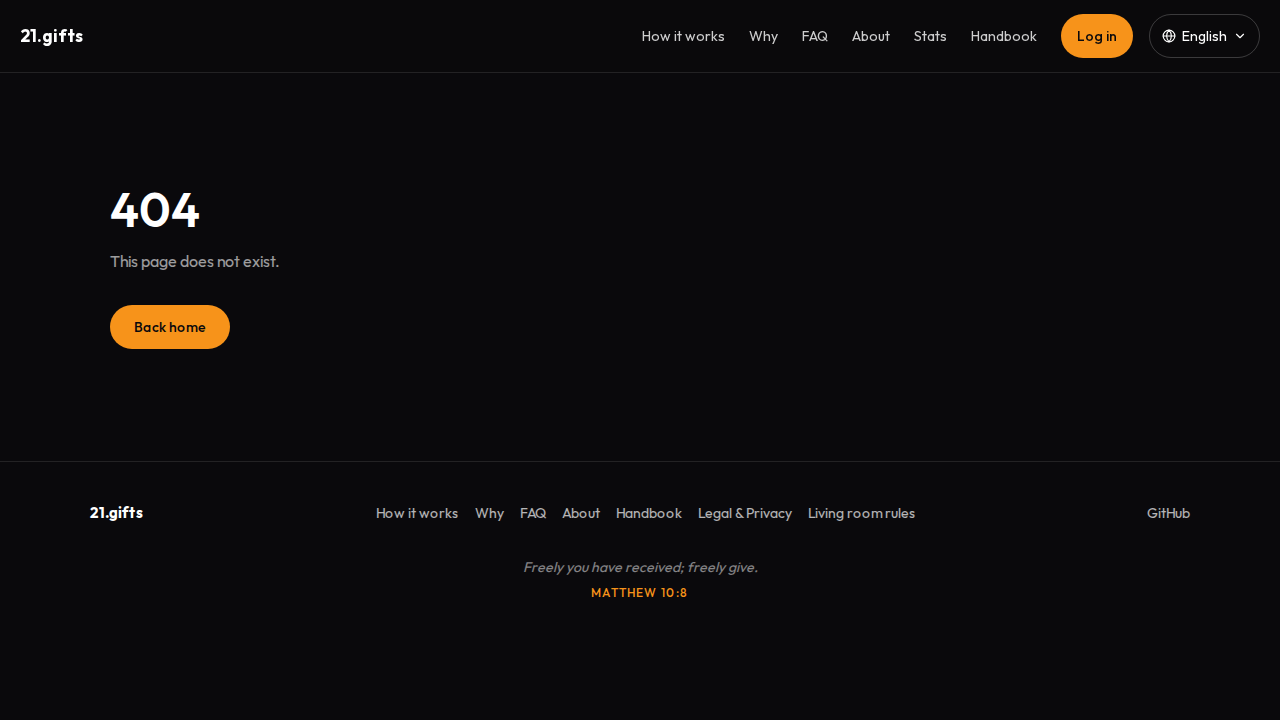Viewport: 1280px width, 720px height.
Task: Open How it works in top navigation
Action: pyautogui.click(x=683, y=36)
